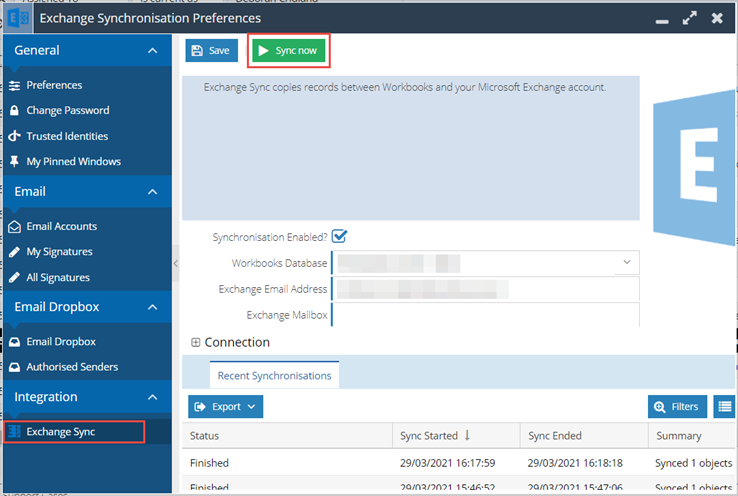The width and height of the screenshot is (738, 496).
Task: Collapse the Integration section chevron
Action: coord(152,397)
